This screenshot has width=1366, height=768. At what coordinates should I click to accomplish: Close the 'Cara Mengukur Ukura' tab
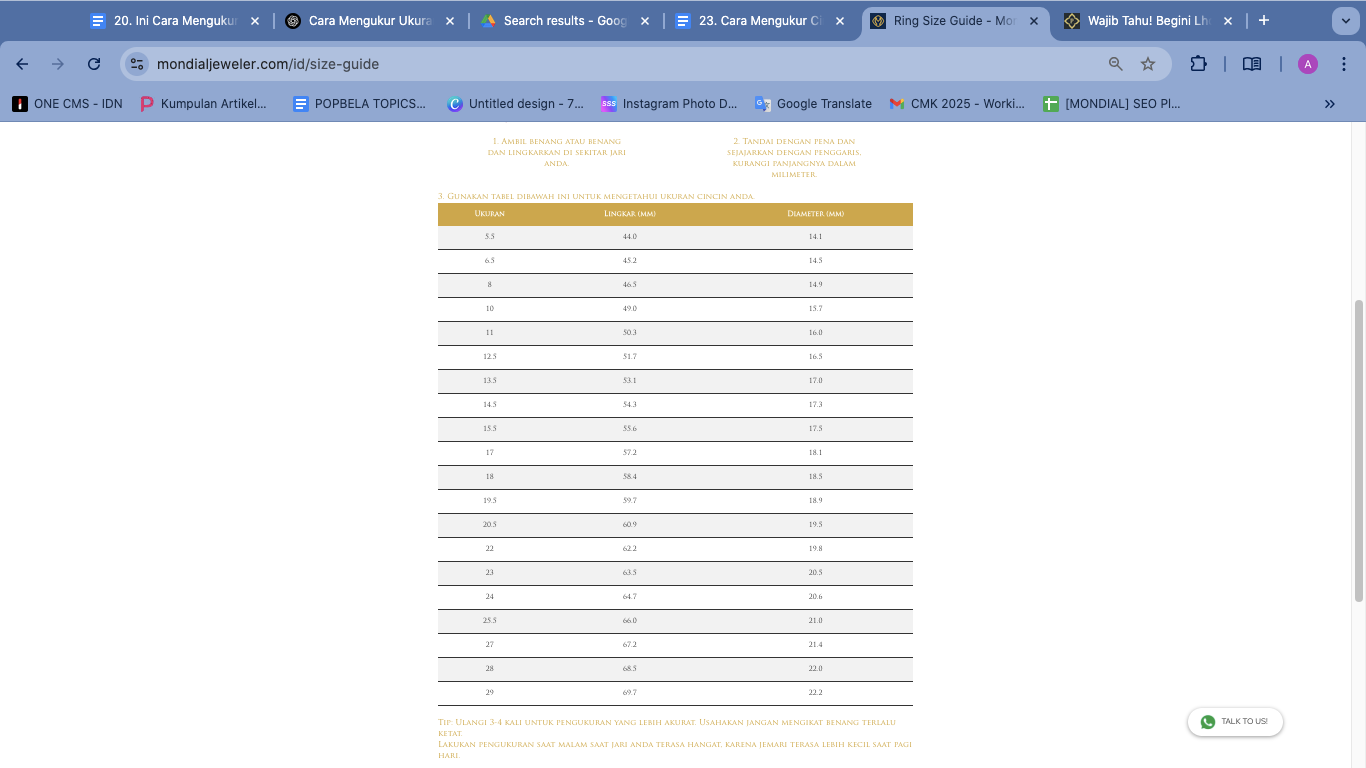click(x=450, y=21)
